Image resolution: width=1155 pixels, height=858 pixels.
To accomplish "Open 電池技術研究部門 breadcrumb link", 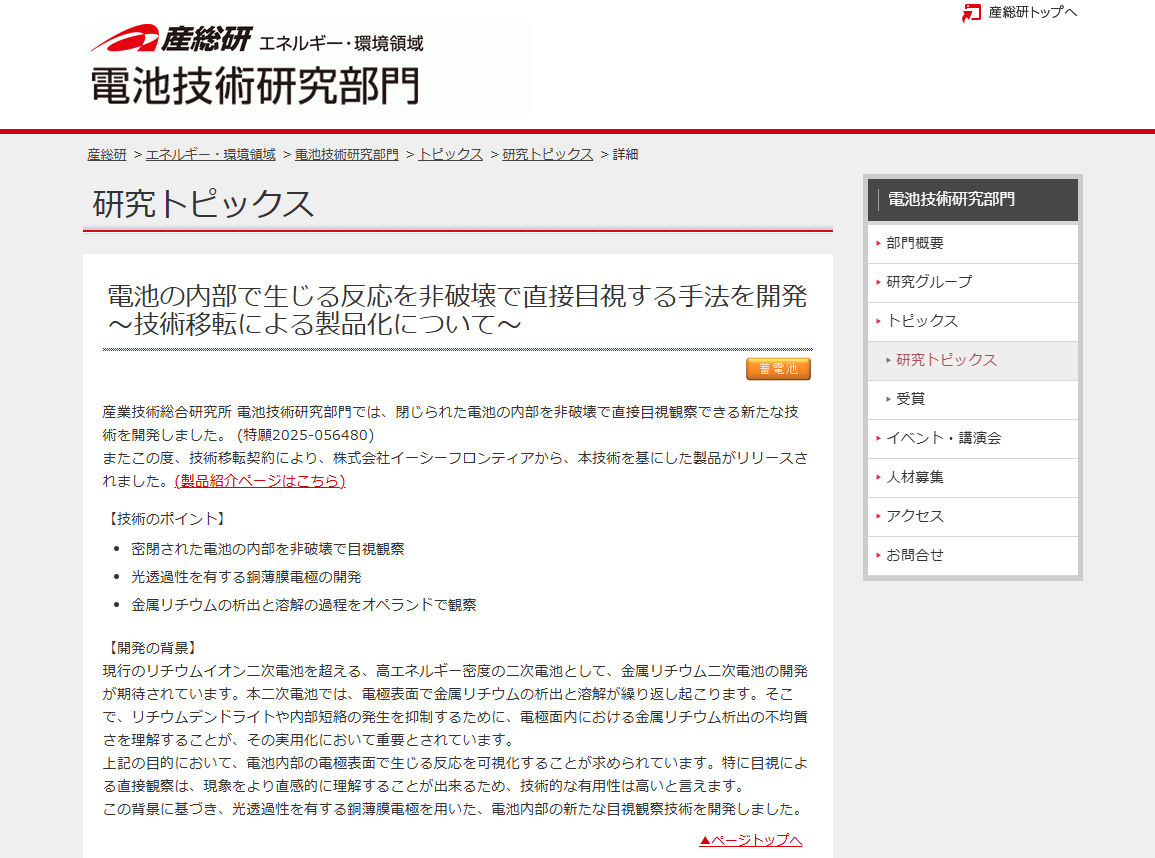I will [346, 155].
